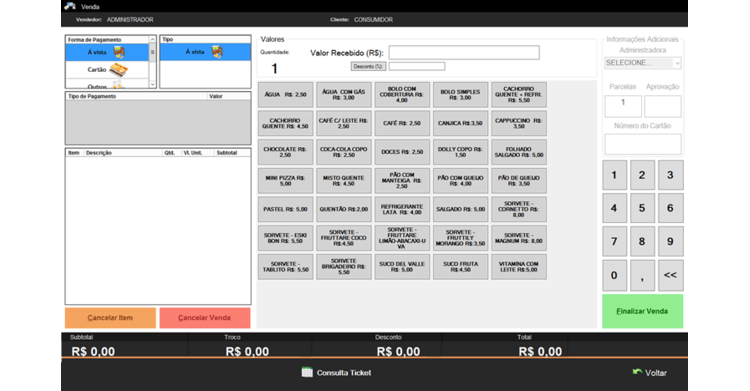The height and width of the screenshot is (391, 750).
Task: Tap the comma key on keypad
Action: (642, 275)
